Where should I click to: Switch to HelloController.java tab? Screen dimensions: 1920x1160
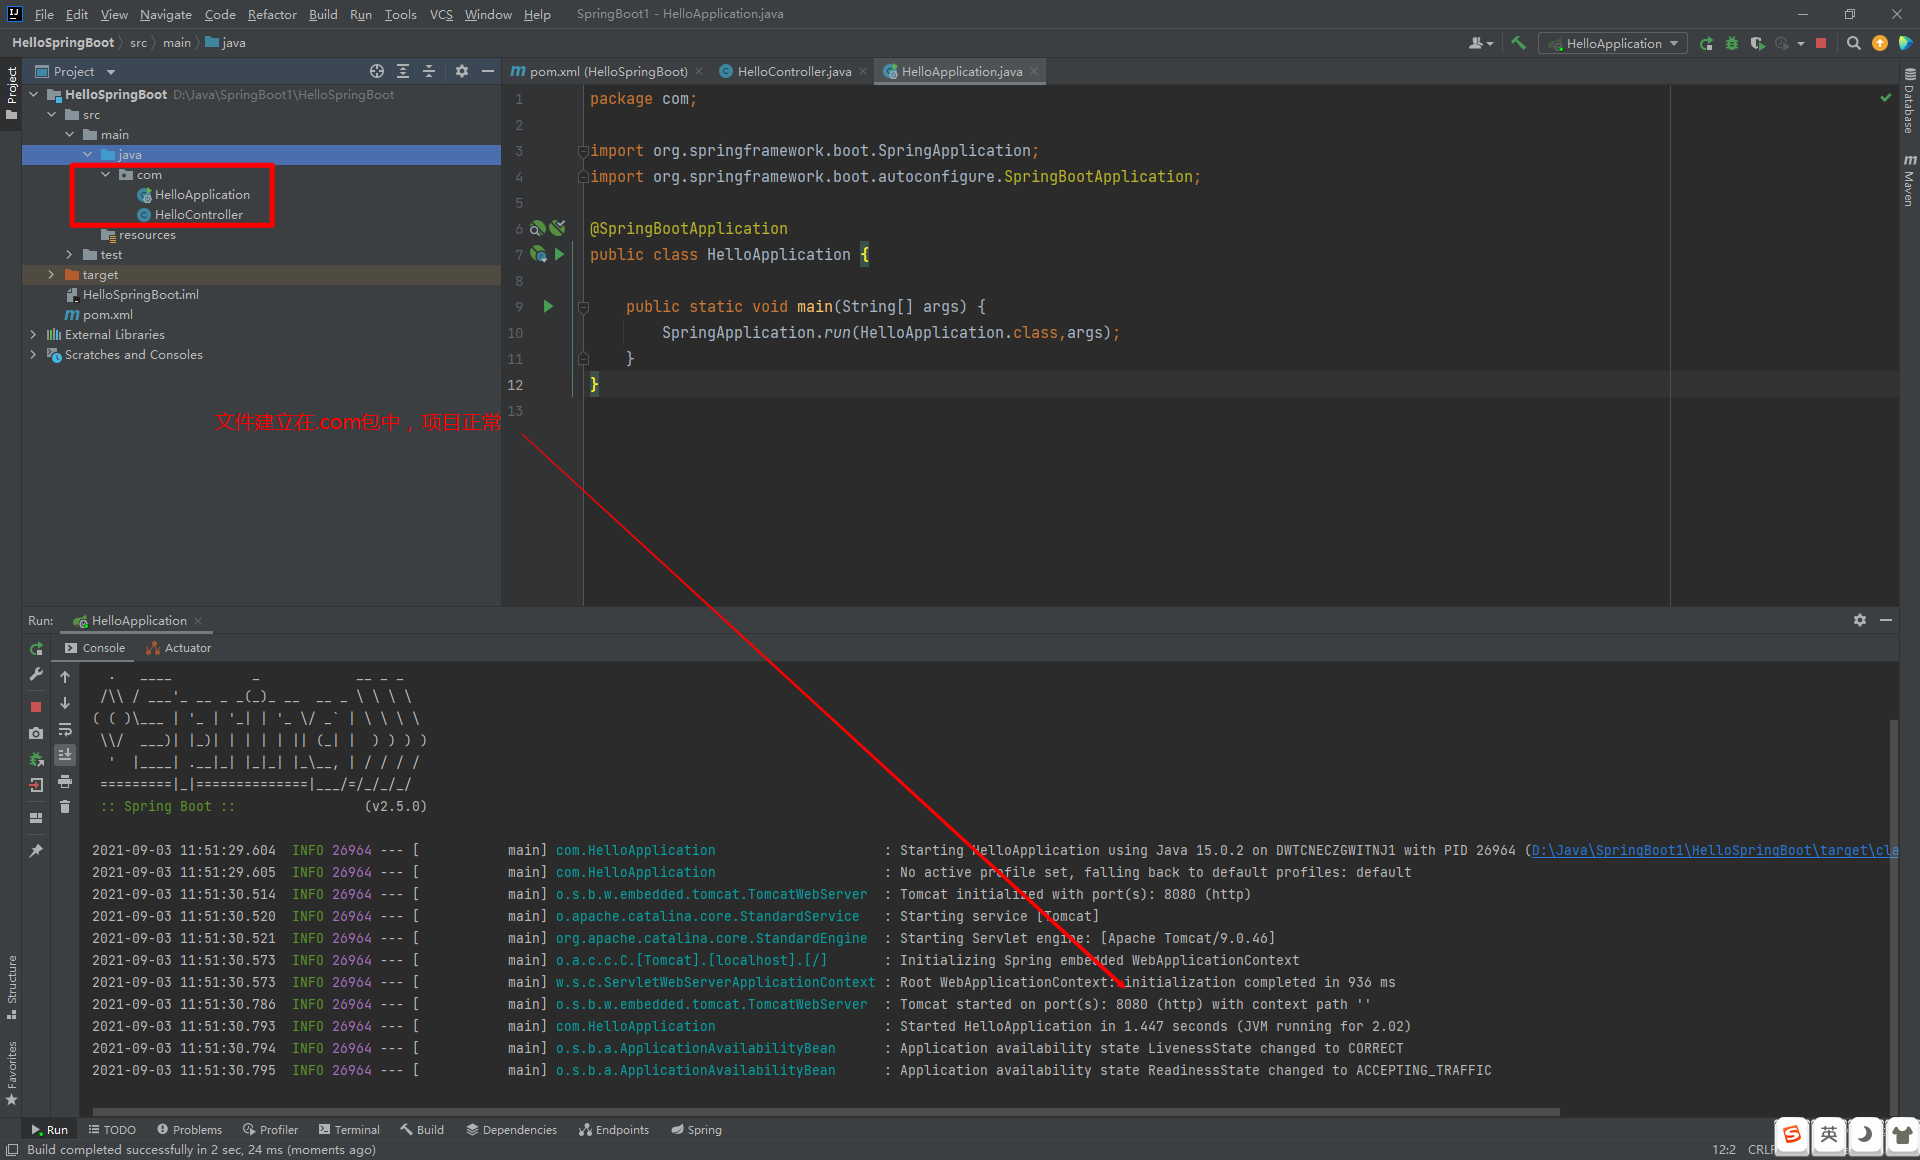coord(794,71)
